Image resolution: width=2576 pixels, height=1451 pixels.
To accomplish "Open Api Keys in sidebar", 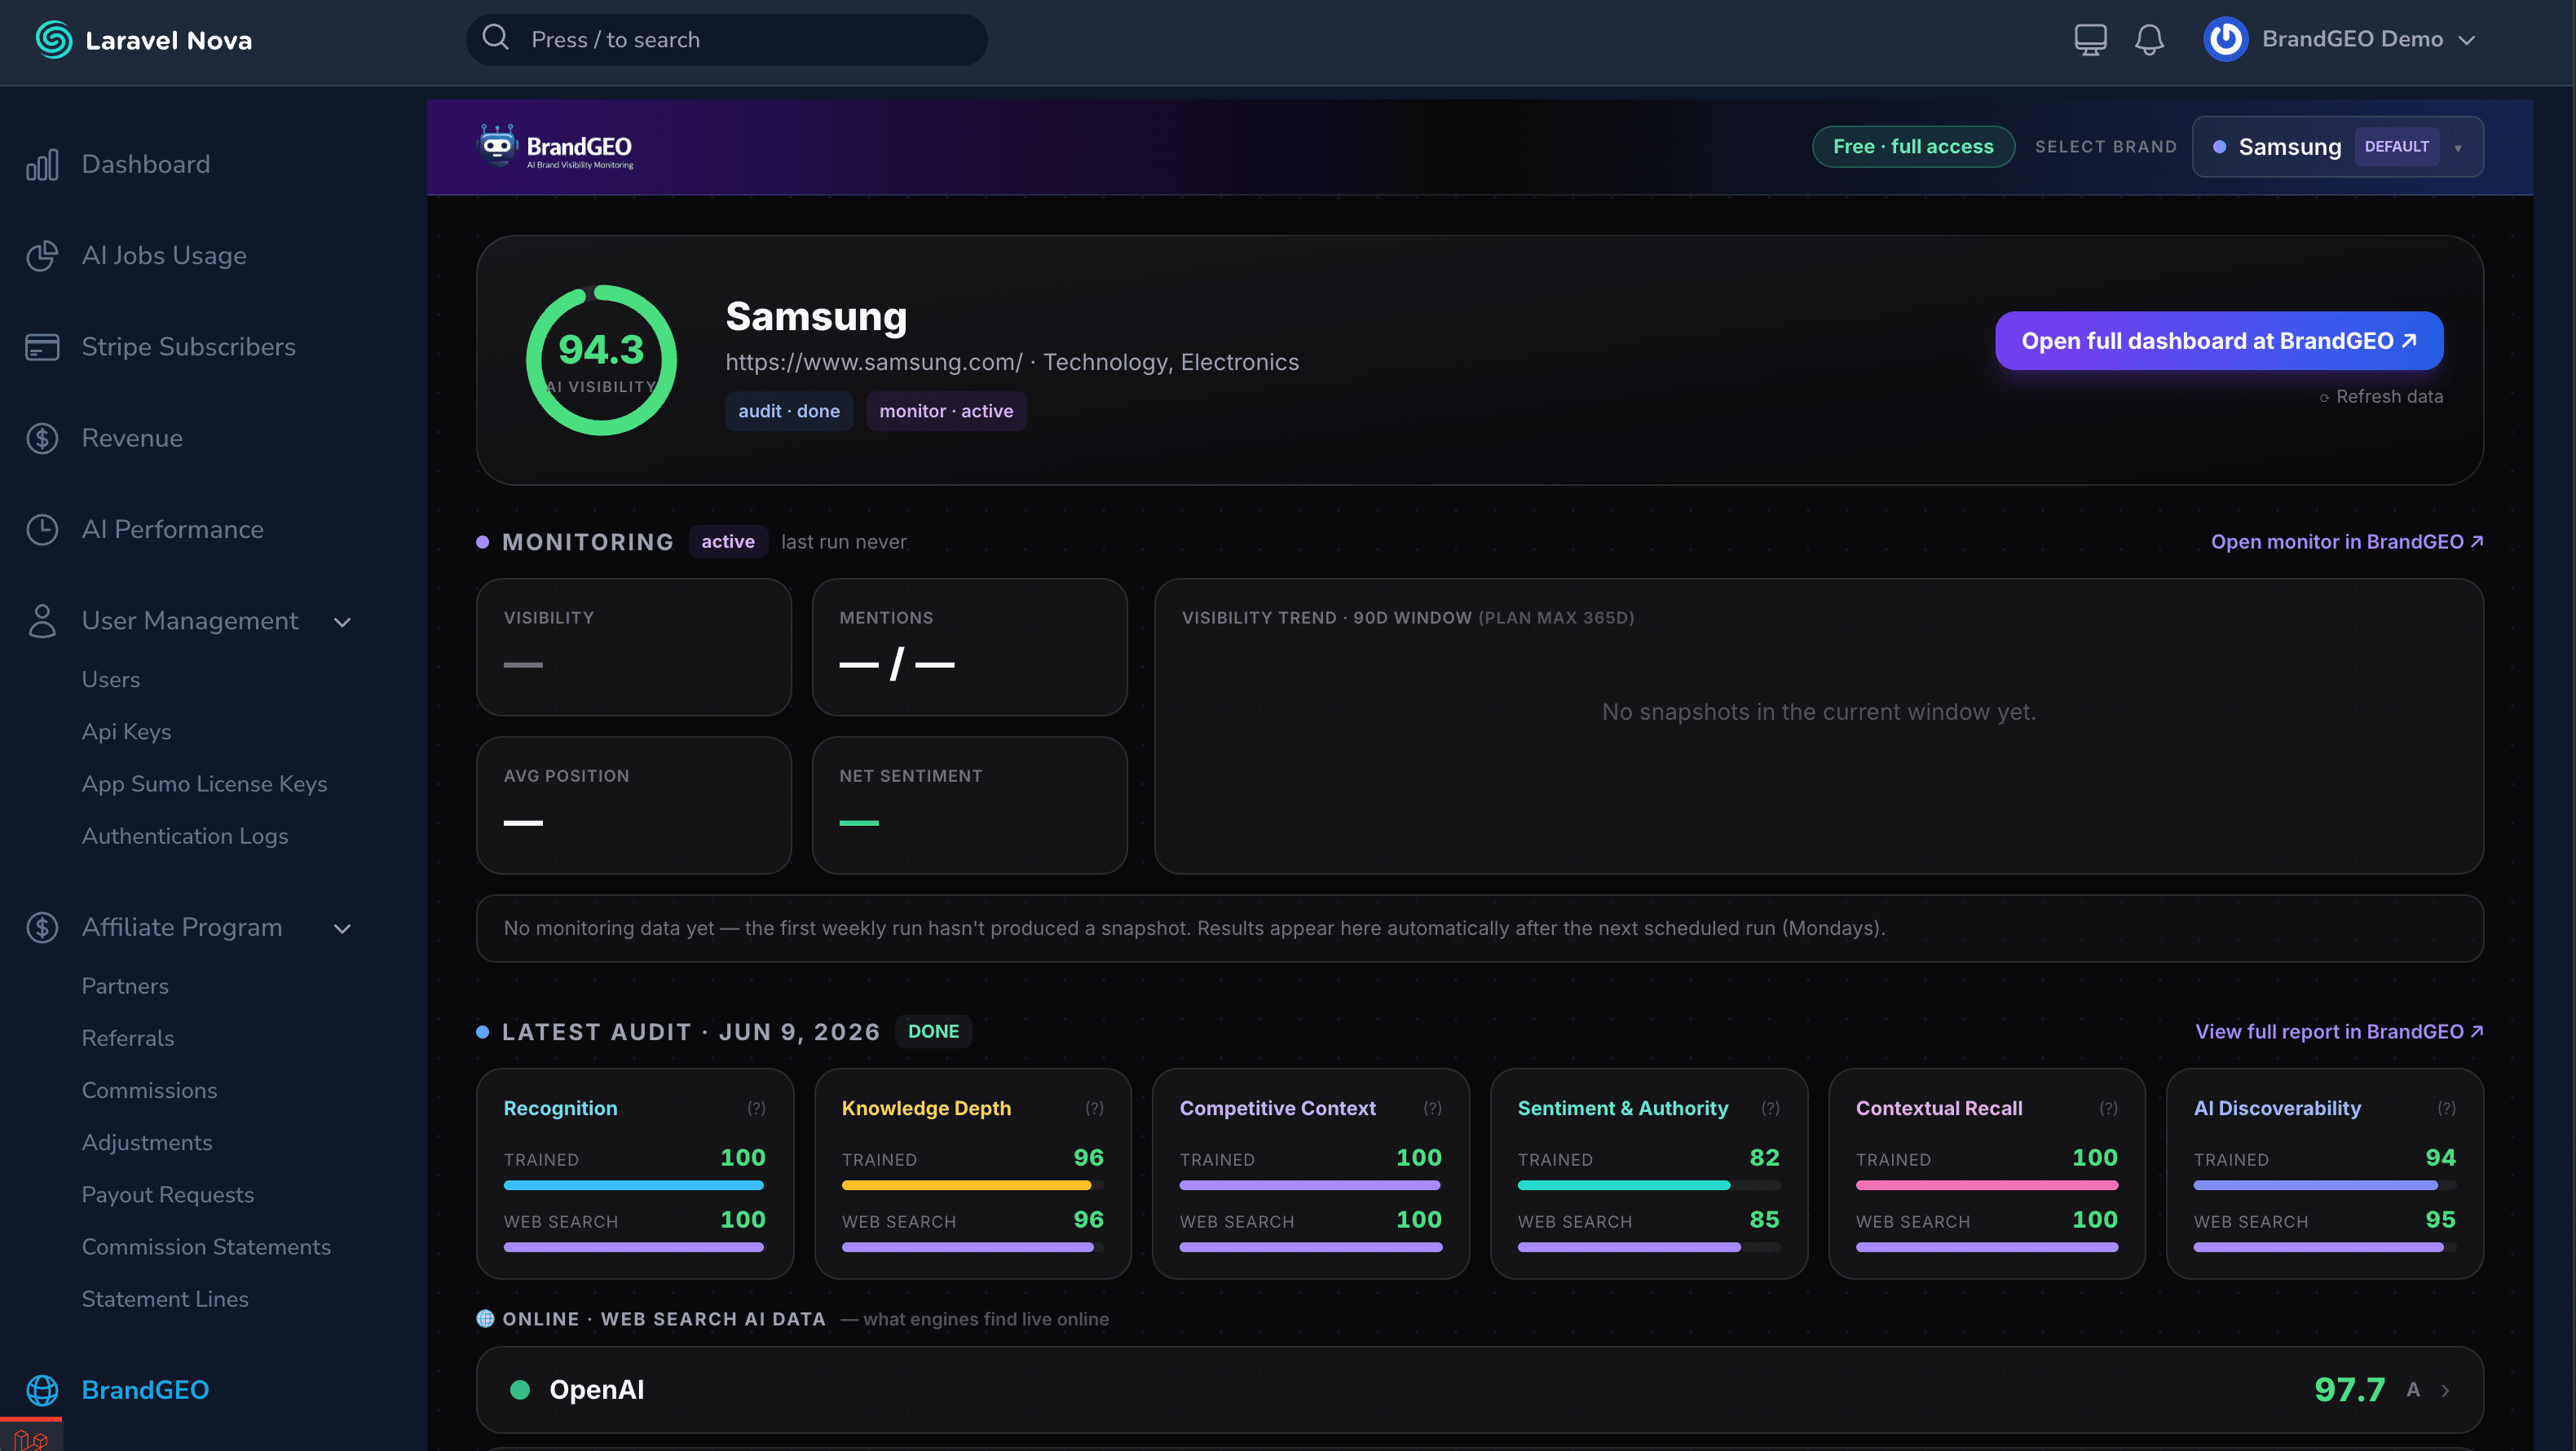I will coord(126,731).
